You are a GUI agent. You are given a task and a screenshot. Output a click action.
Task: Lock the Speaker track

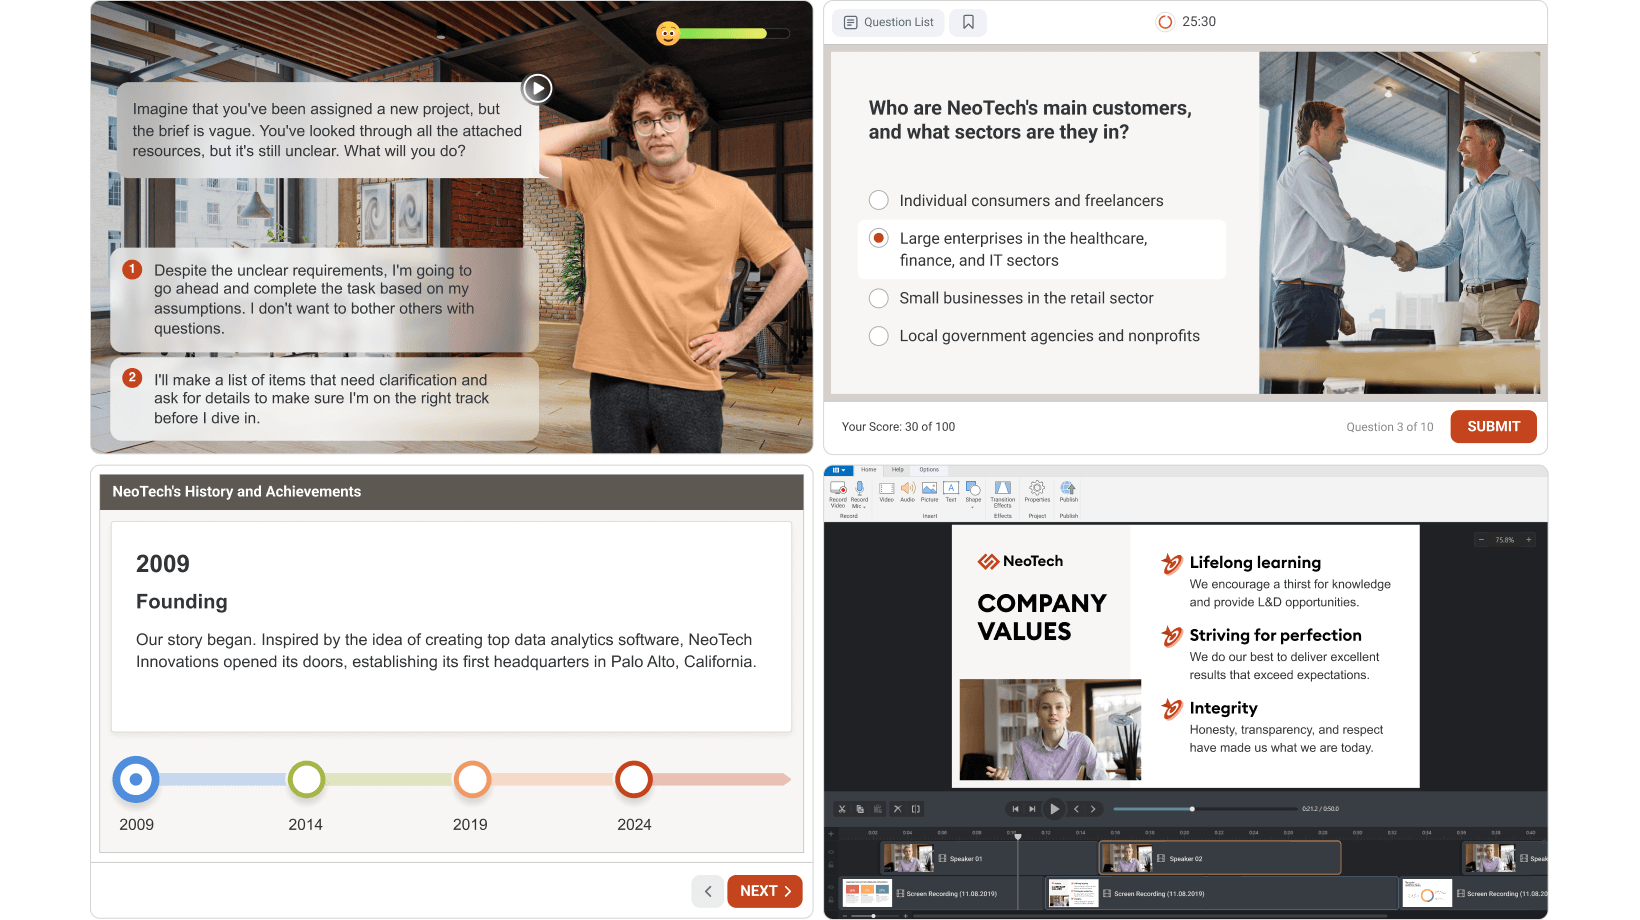(830, 863)
